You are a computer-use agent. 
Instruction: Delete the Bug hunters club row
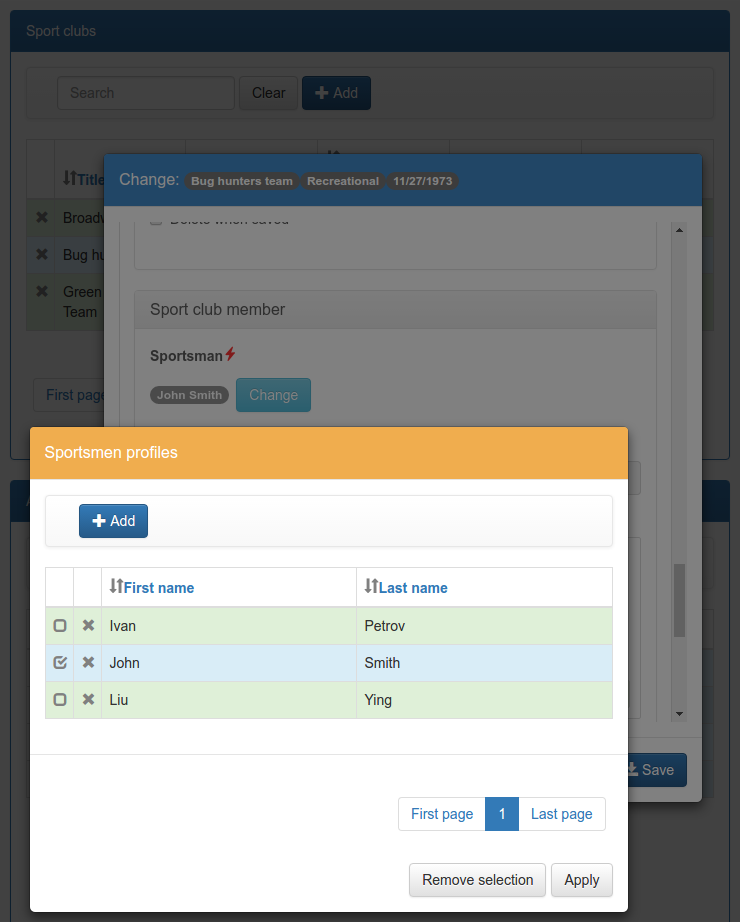42,255
